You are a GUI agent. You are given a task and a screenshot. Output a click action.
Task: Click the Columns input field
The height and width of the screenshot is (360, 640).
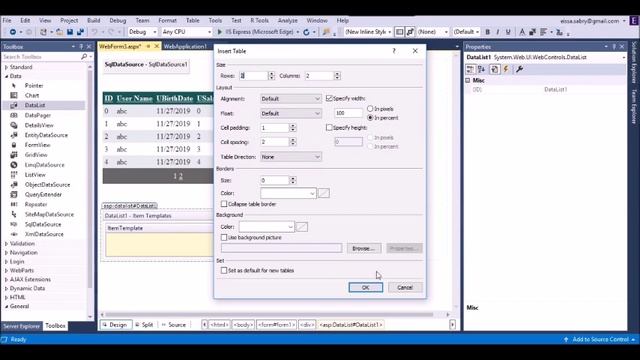tap(319, 76)
